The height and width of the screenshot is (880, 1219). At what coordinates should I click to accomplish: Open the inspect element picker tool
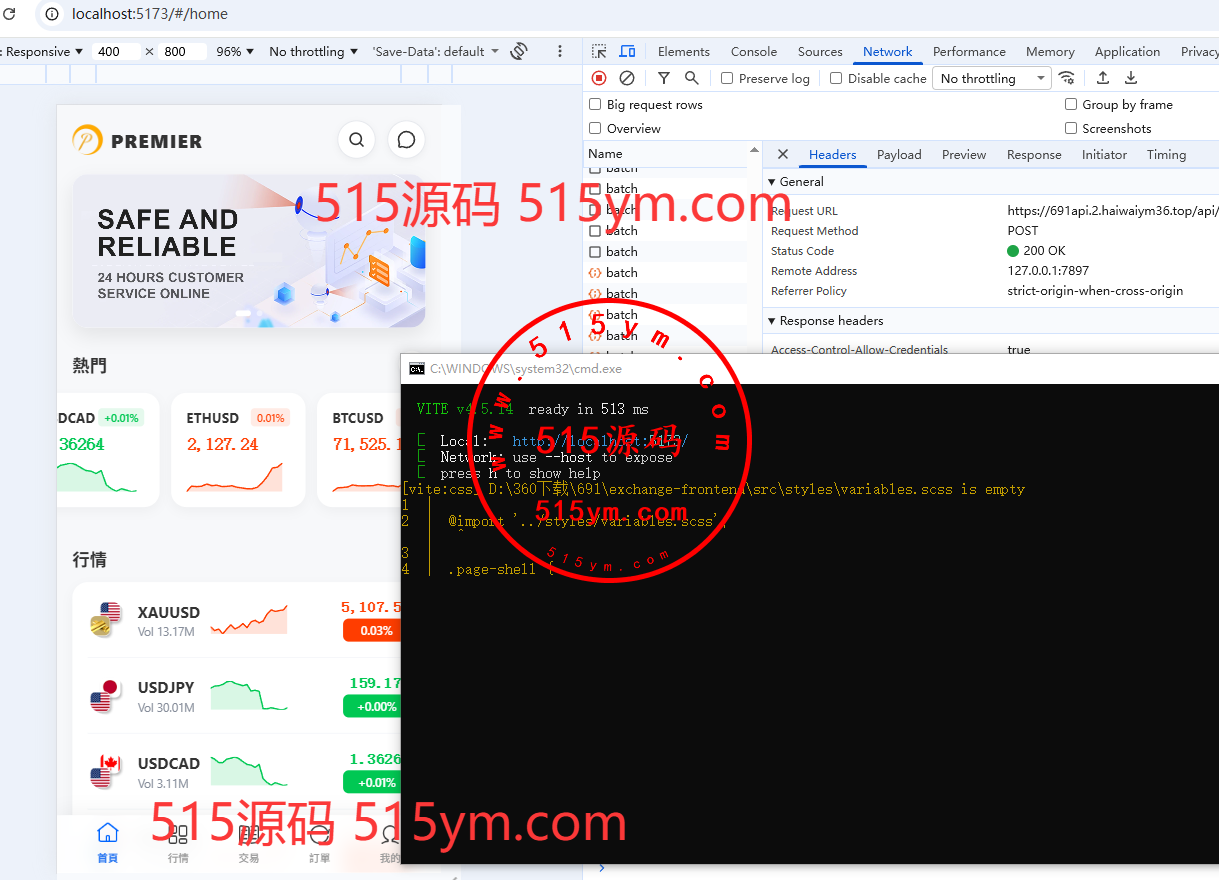pos(599,52)
